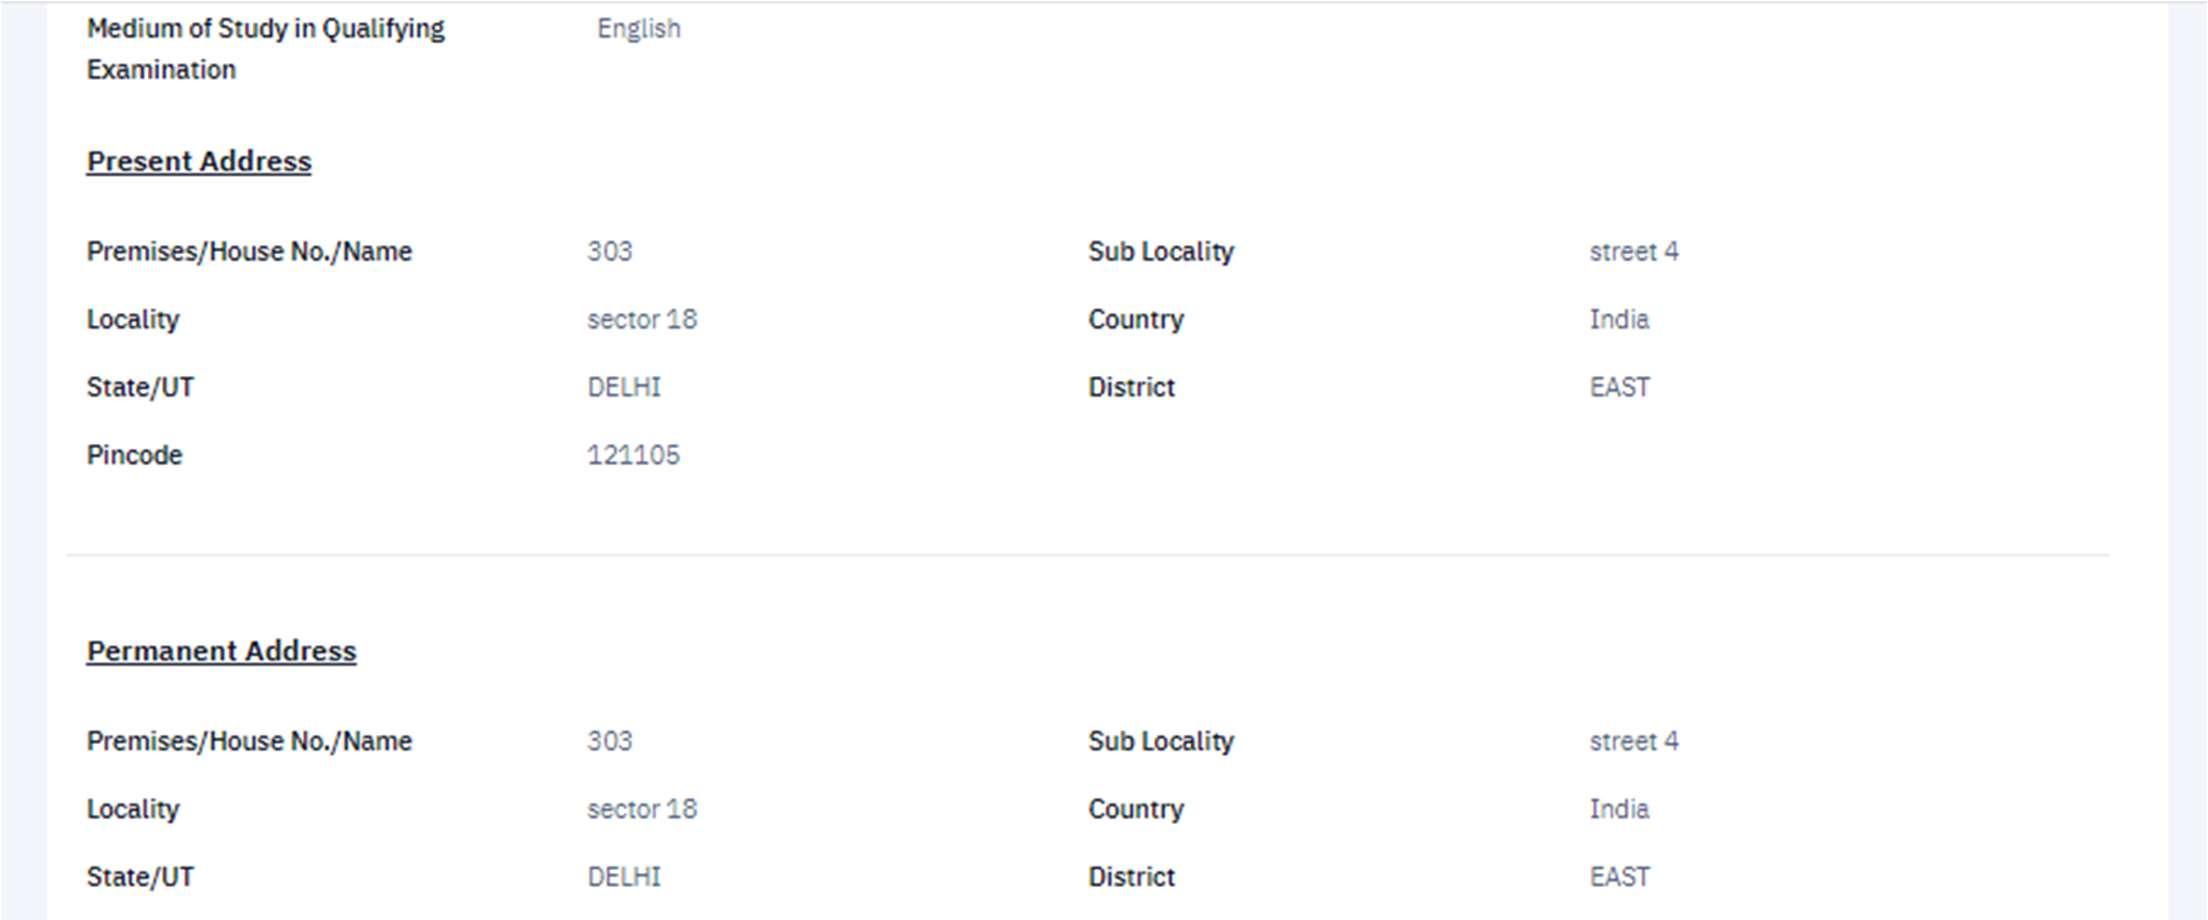Click the pincode value 121105

[632, 455]
